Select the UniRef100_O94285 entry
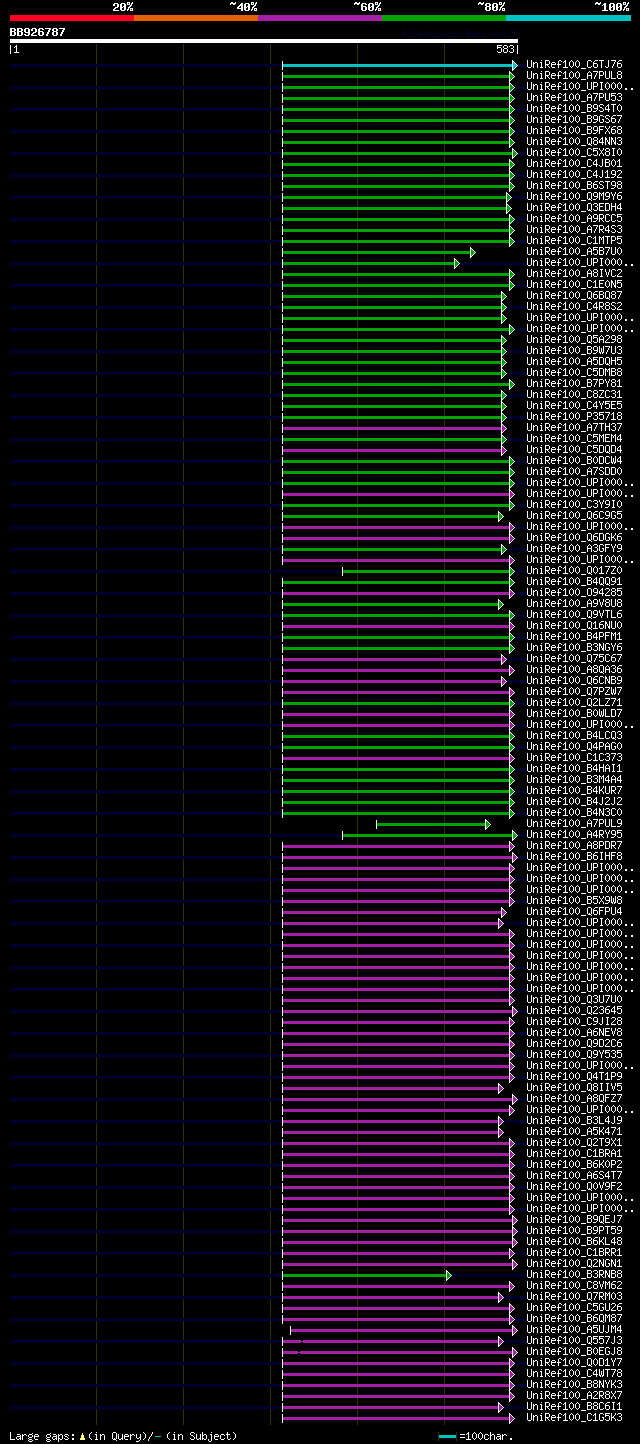The width and height of the screenshot is (640, 1444). [x=574, y=592]
